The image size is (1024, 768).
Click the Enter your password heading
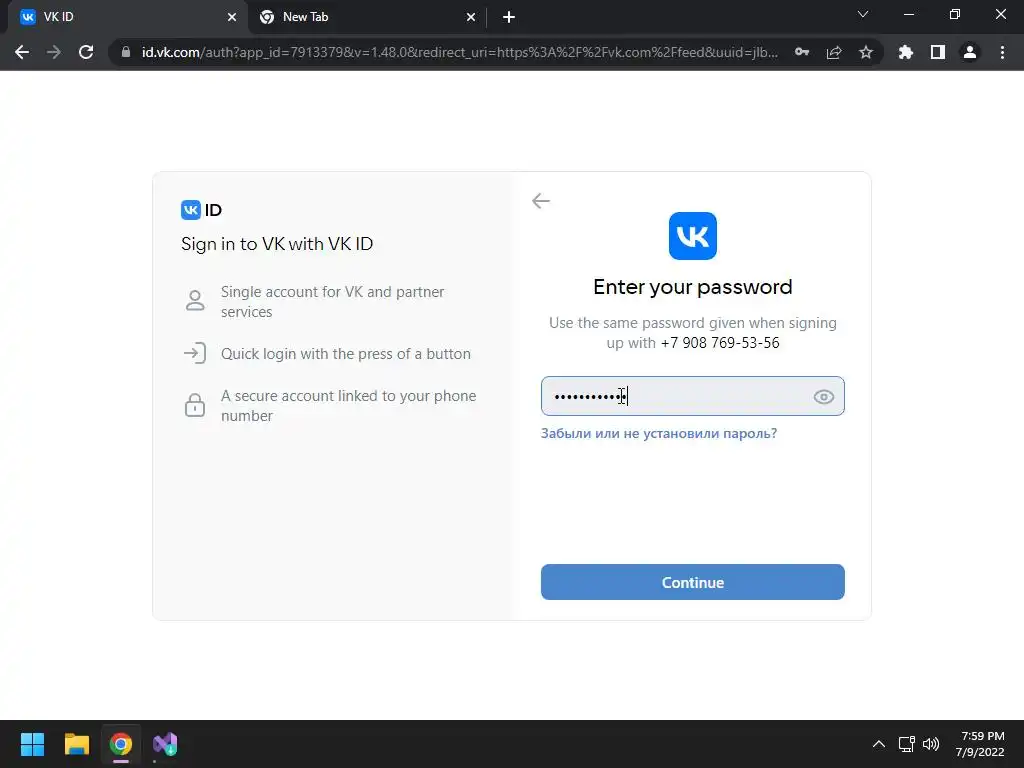[x=692, y=287]
